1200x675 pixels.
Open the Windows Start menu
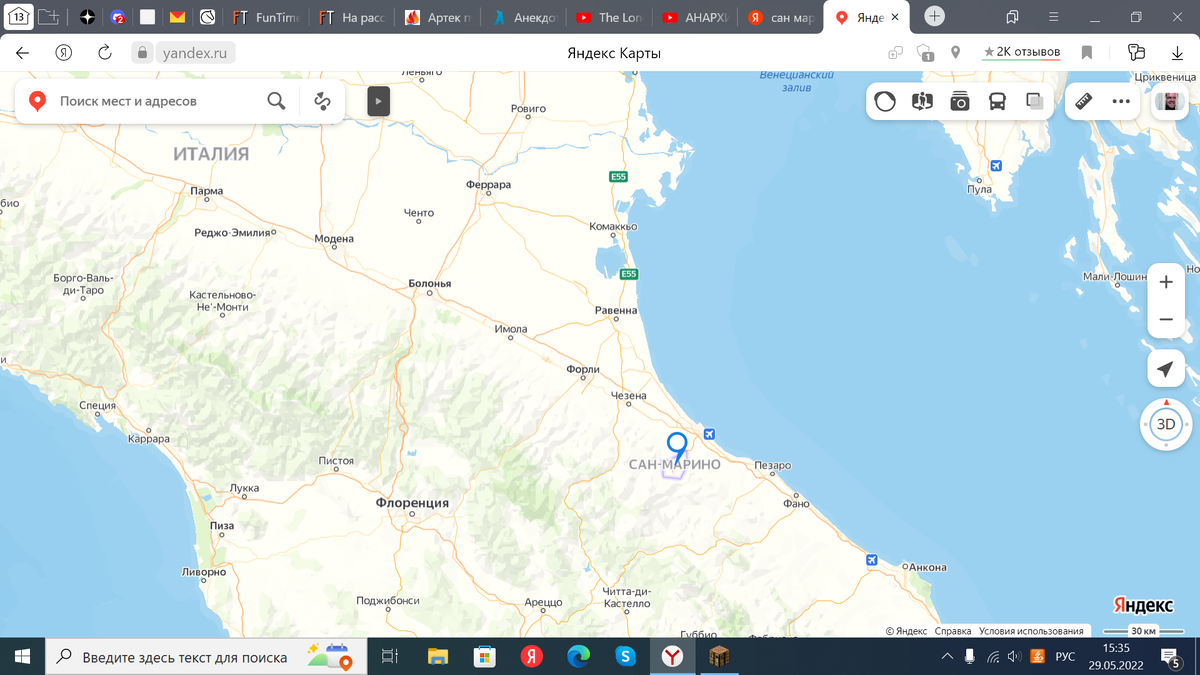22,656
